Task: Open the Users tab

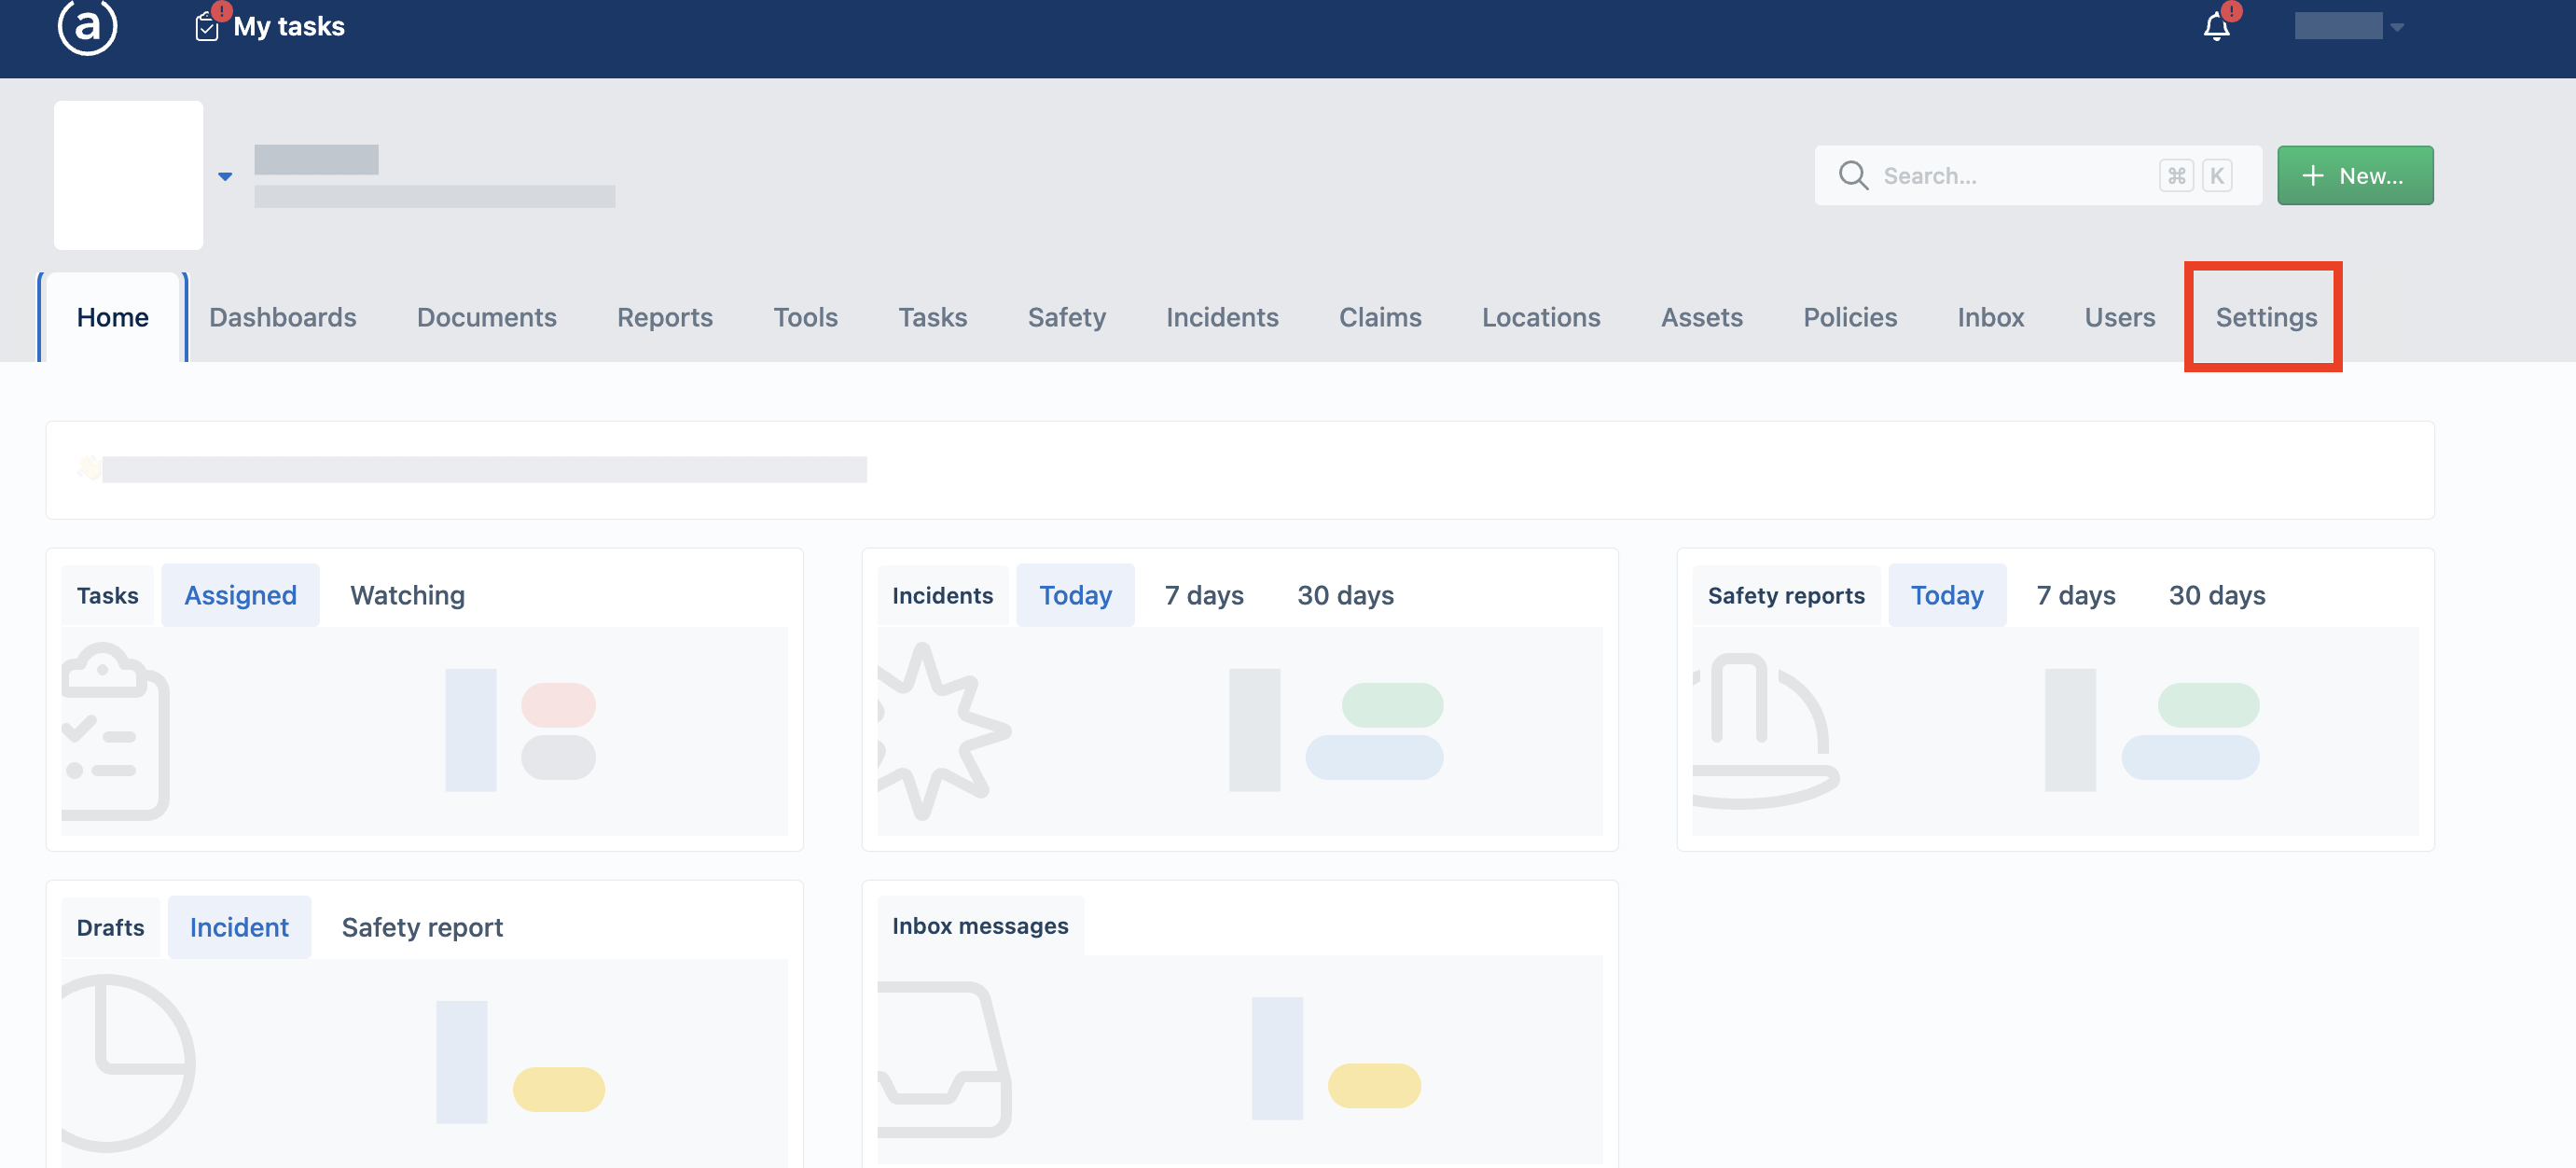Action: (2119, 317)
